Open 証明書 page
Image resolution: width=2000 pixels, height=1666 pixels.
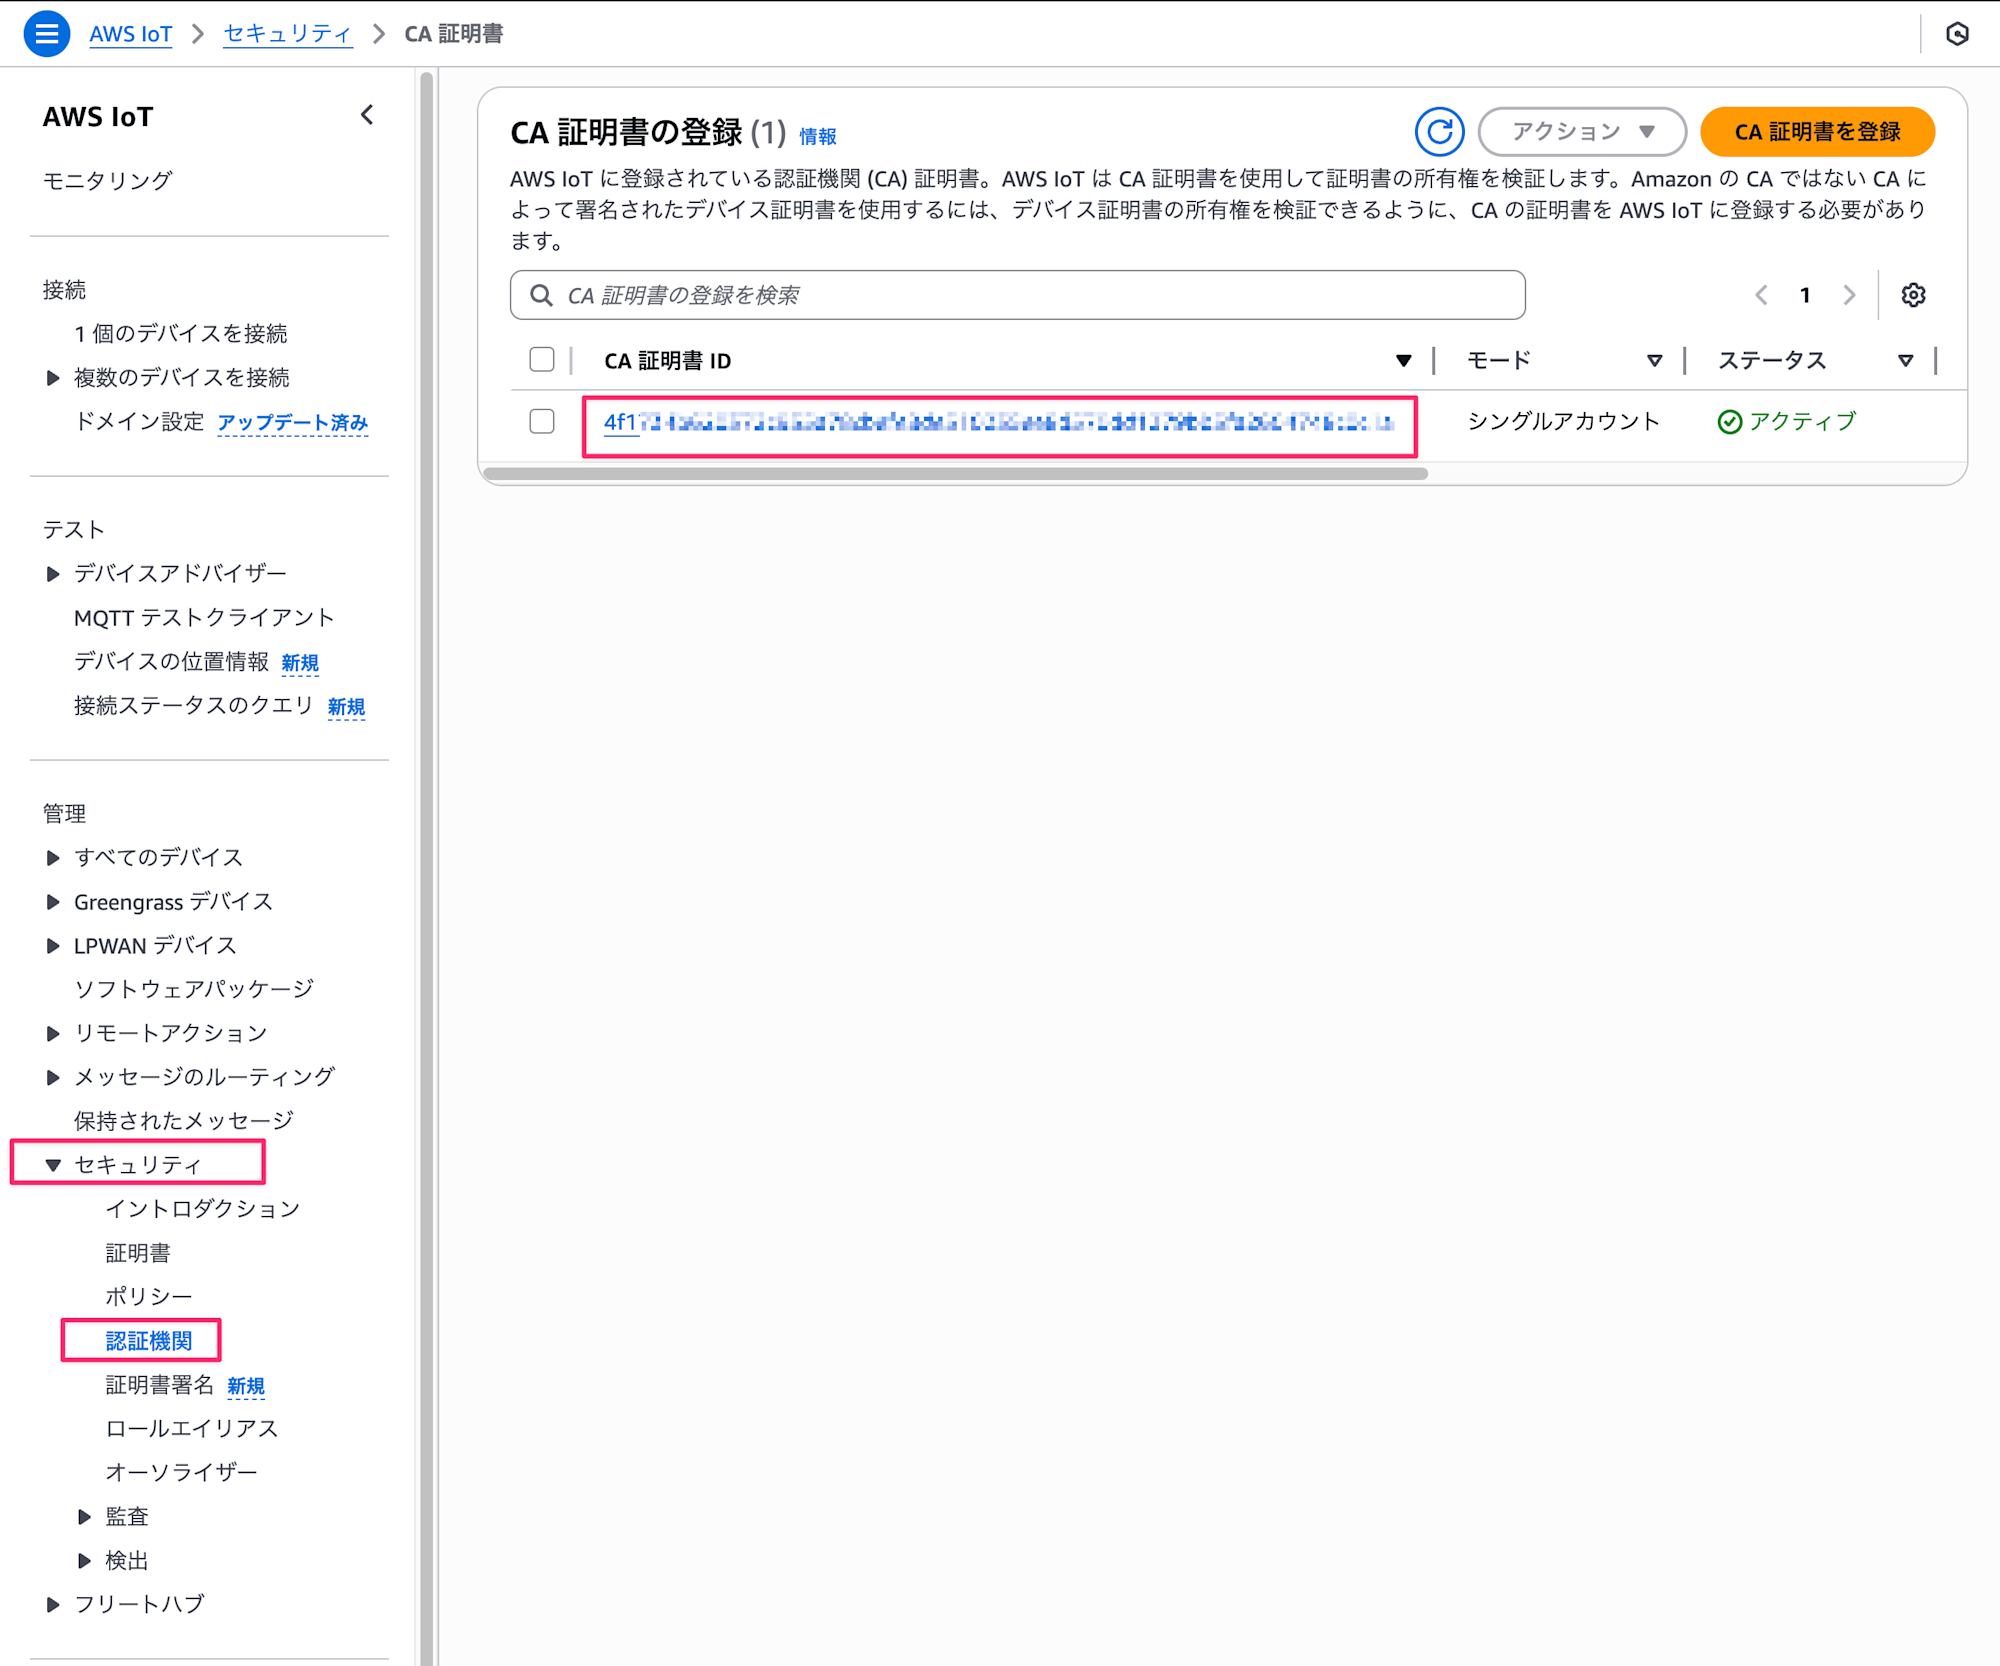[x=138, y=1253]
